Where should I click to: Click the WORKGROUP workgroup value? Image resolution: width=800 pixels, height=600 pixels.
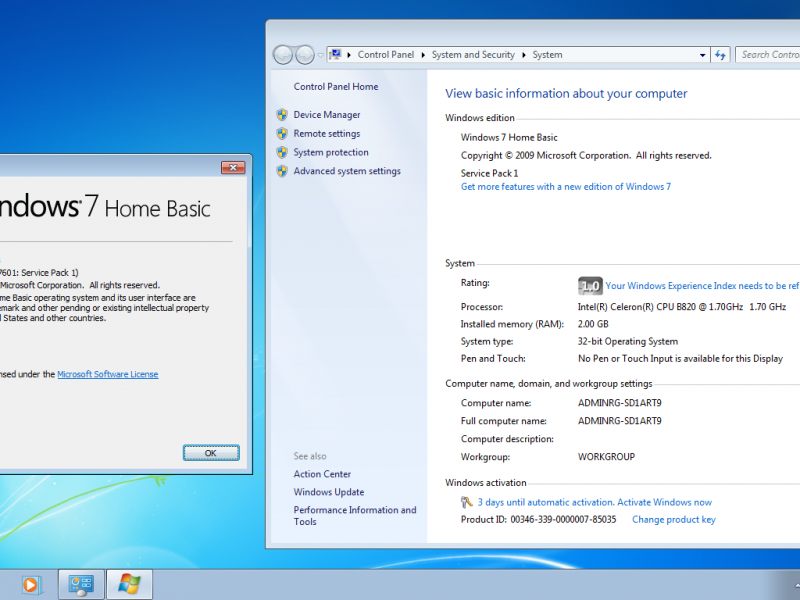pyautogui.click(x=606, y=457)
